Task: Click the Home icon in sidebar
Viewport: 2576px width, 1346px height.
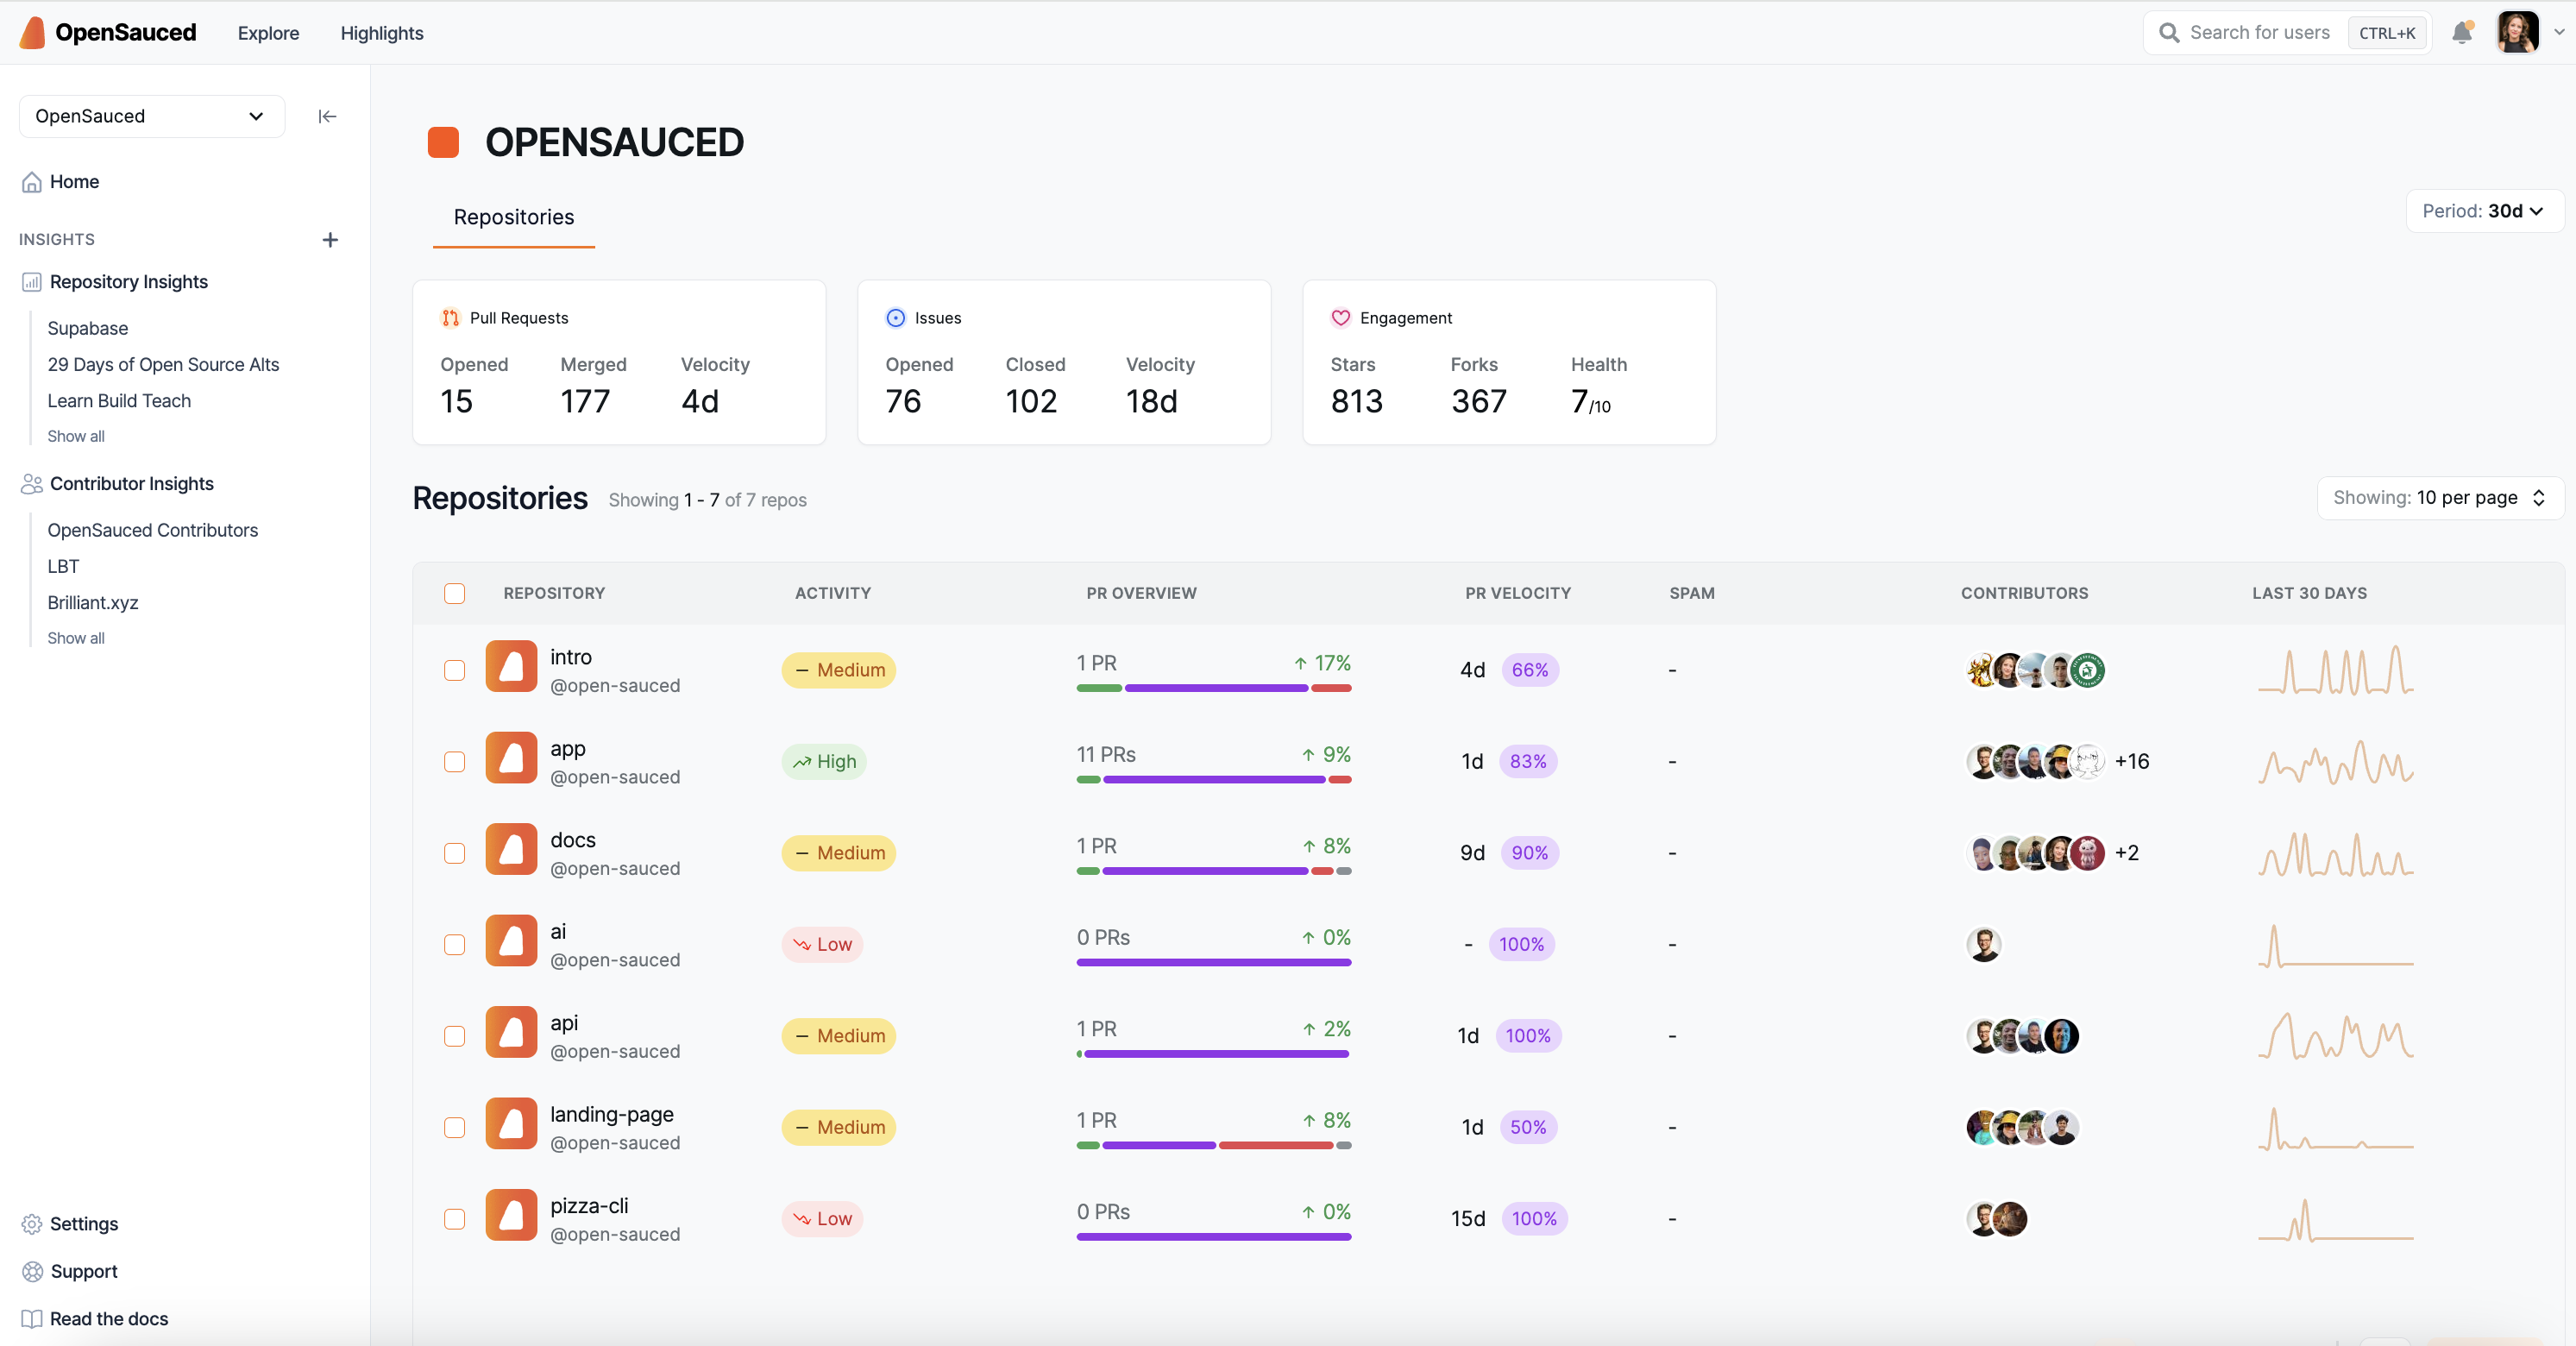Action: (32, 181)
